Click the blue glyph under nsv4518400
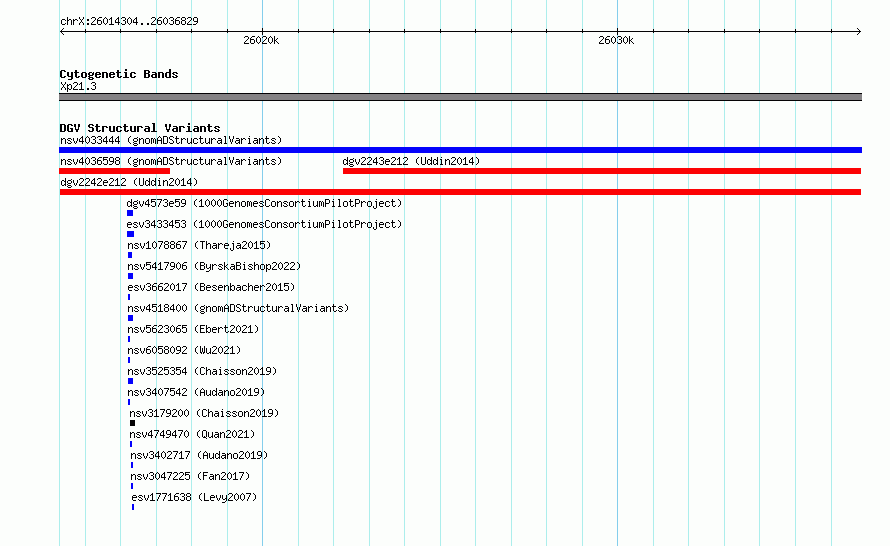Screen dimensions: 890x546 point(131,318)
